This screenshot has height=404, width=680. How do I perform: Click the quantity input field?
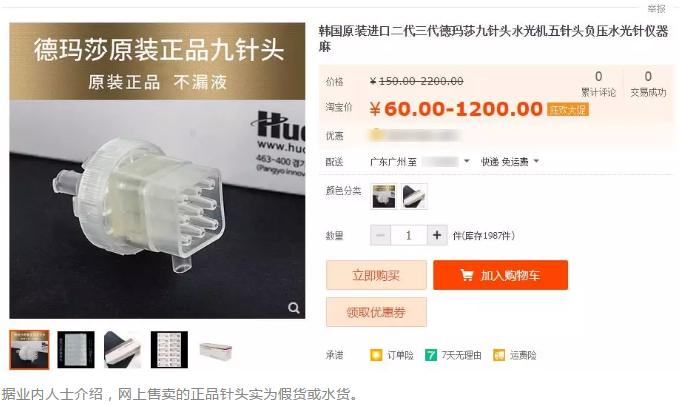409,235
